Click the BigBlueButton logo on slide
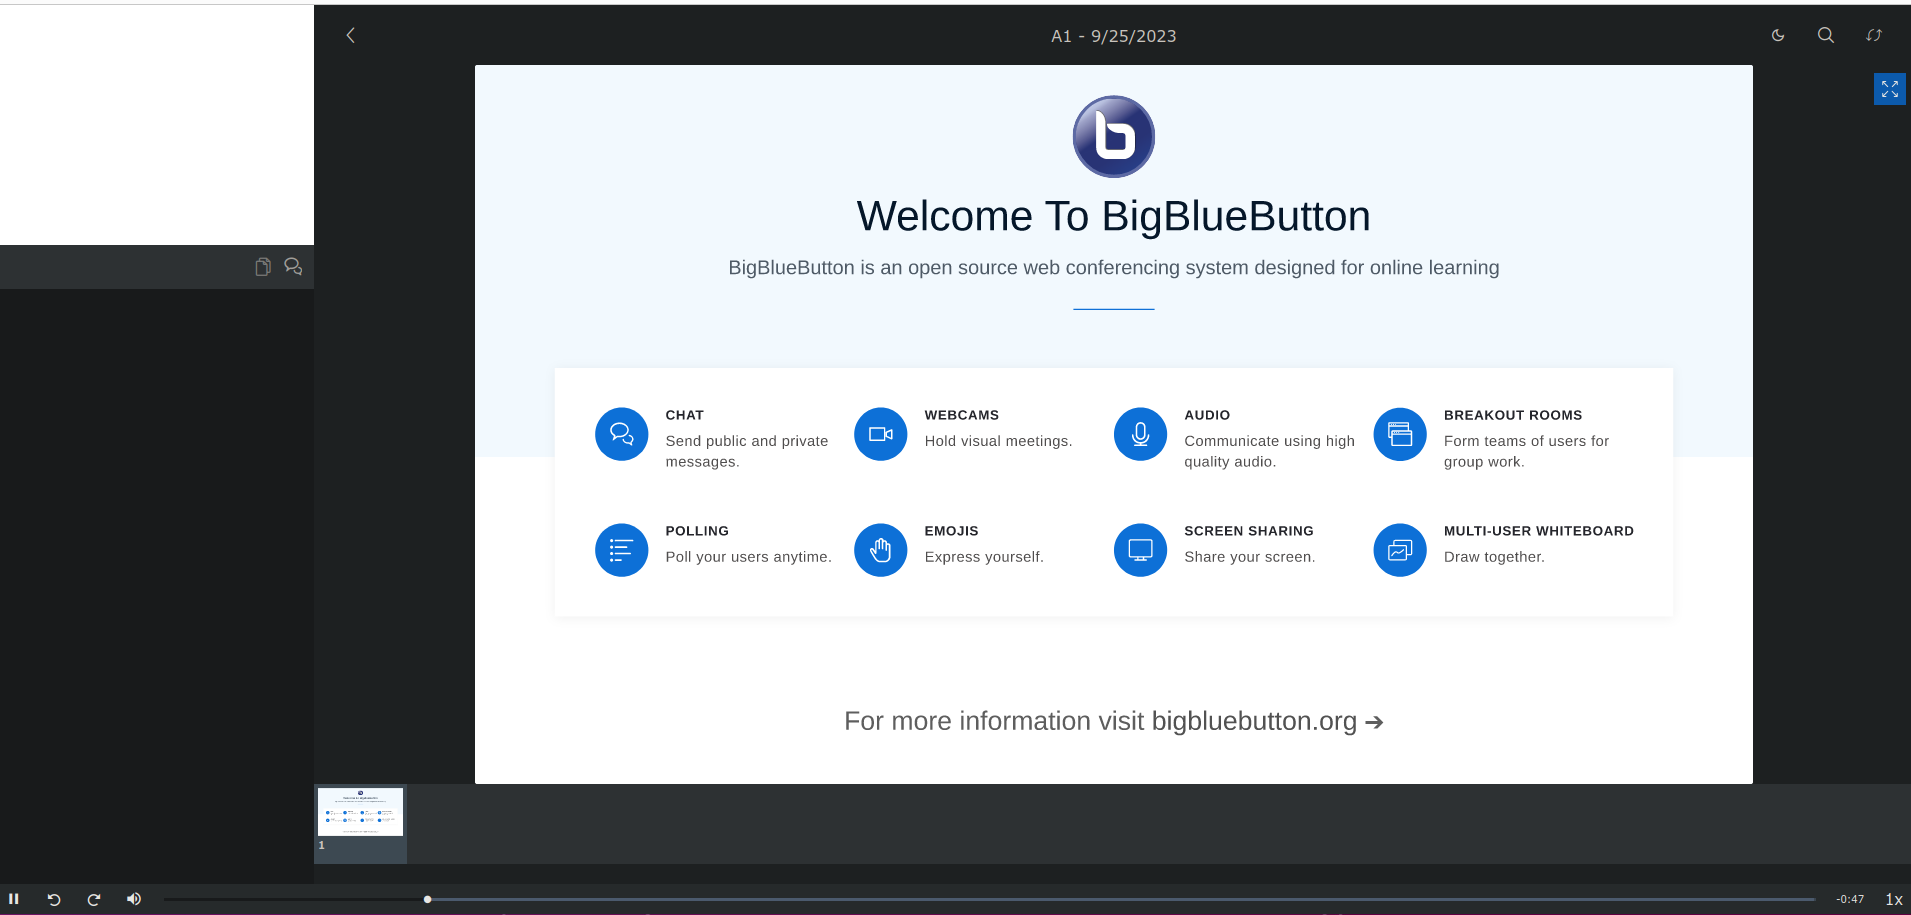 click(1113, 136)
